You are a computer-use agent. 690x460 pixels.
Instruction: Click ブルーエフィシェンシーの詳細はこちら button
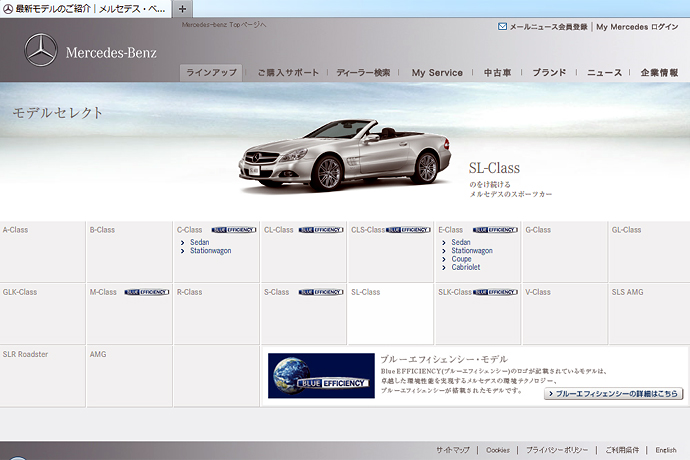(613, 394)
